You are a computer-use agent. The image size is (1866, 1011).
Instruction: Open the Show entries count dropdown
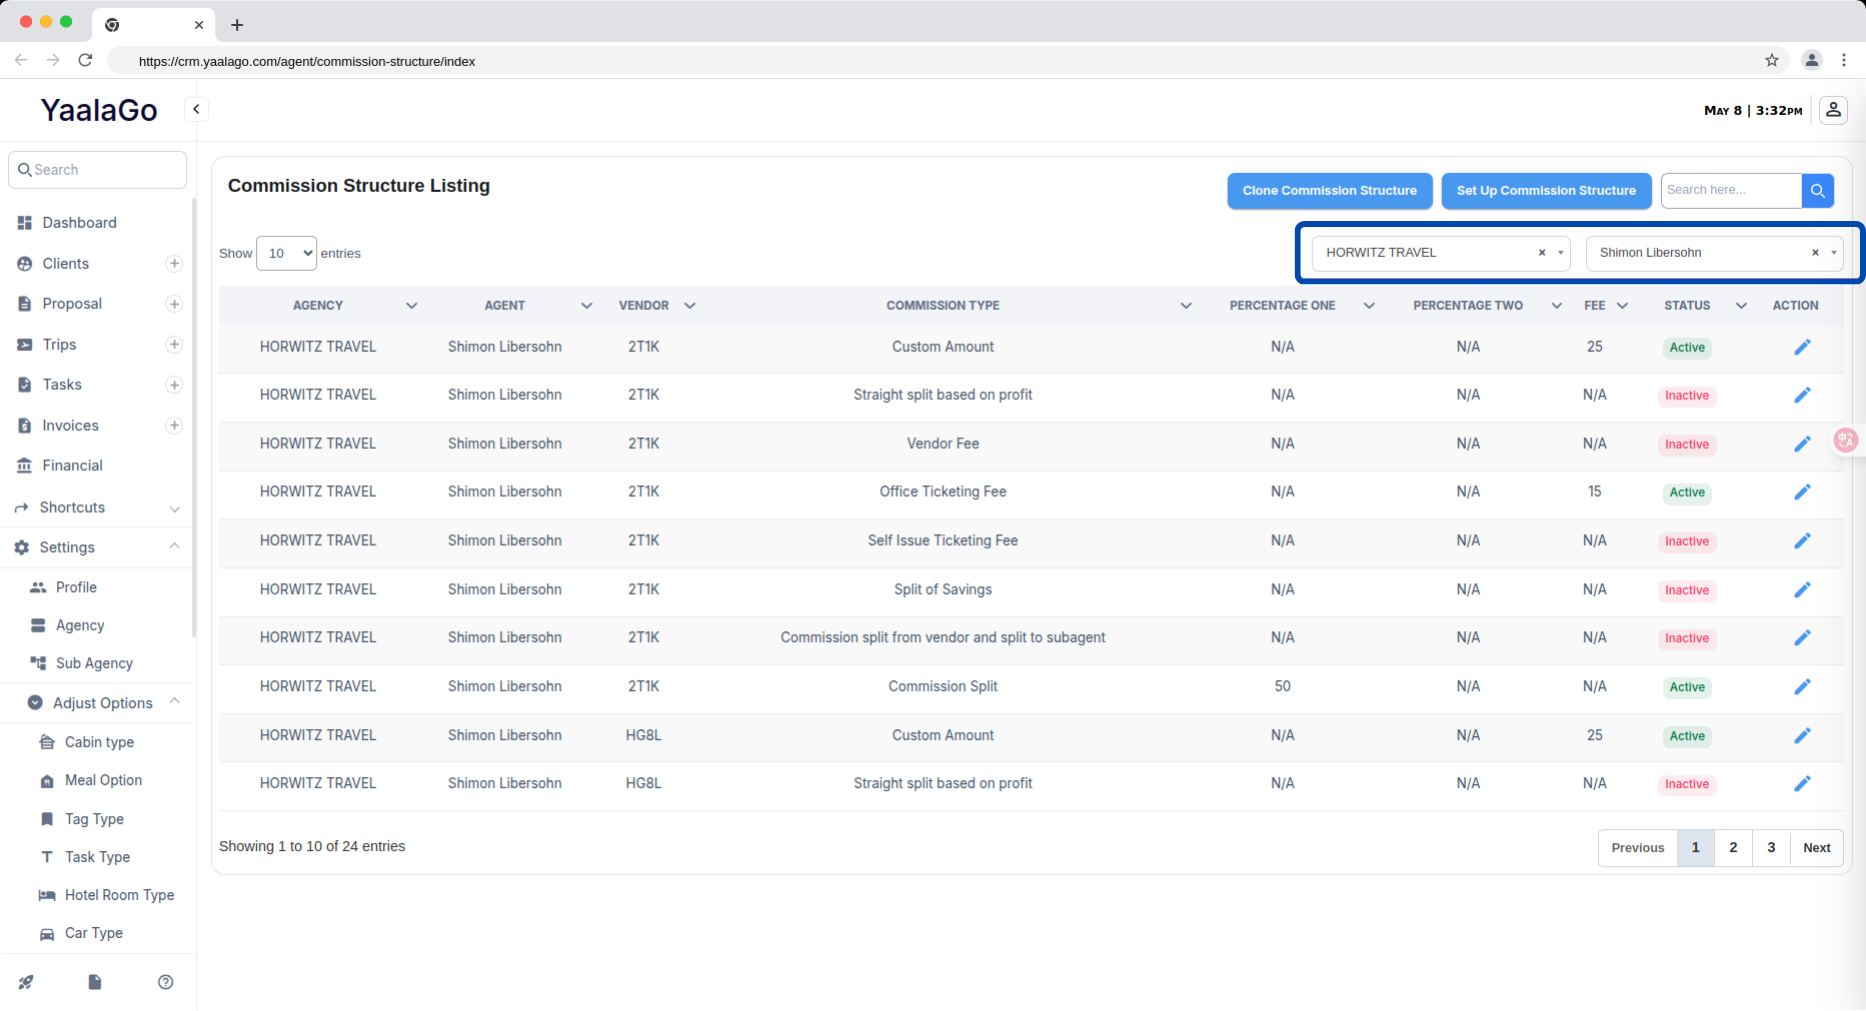click(287, 254)
